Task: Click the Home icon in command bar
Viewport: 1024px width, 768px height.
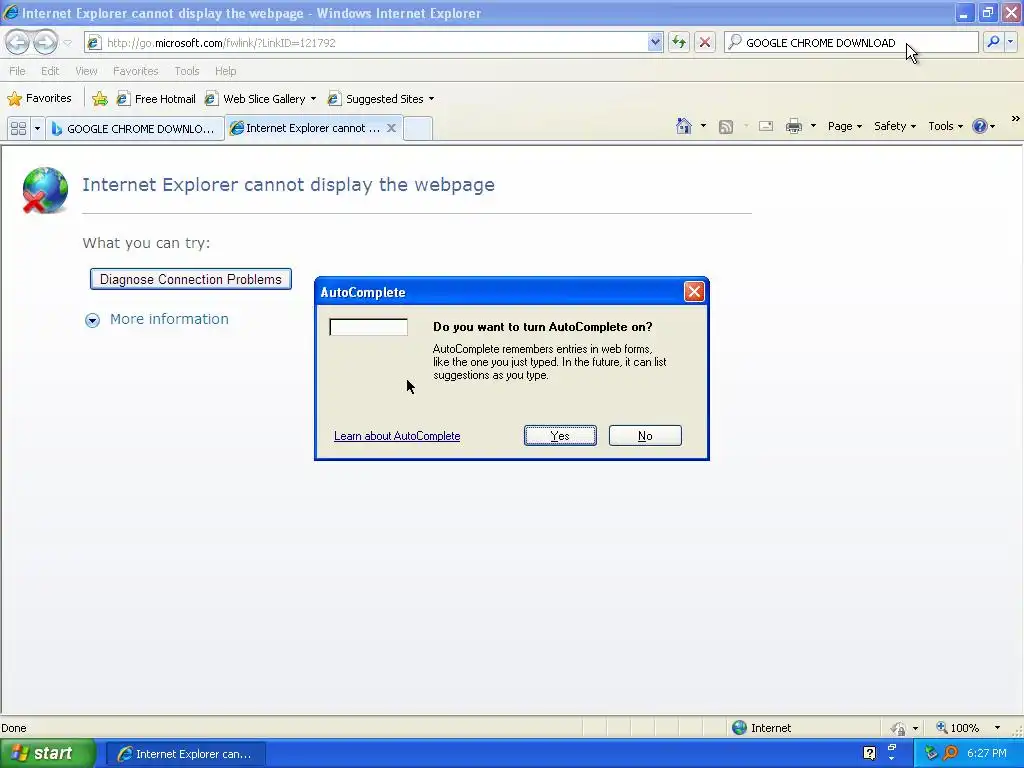Action: point(684,126)
